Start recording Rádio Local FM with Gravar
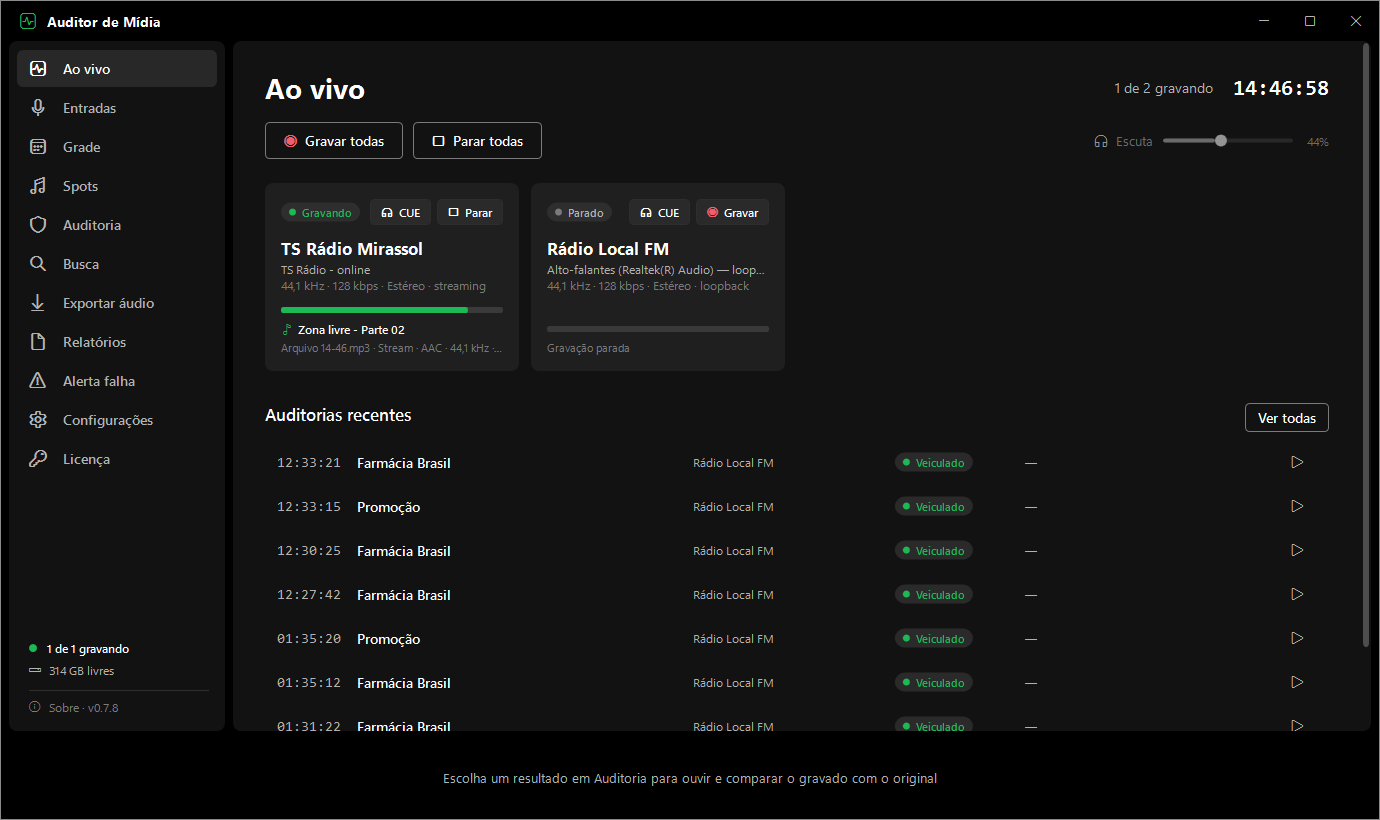This screenshot has height=820, width=1380. point(732,212)
